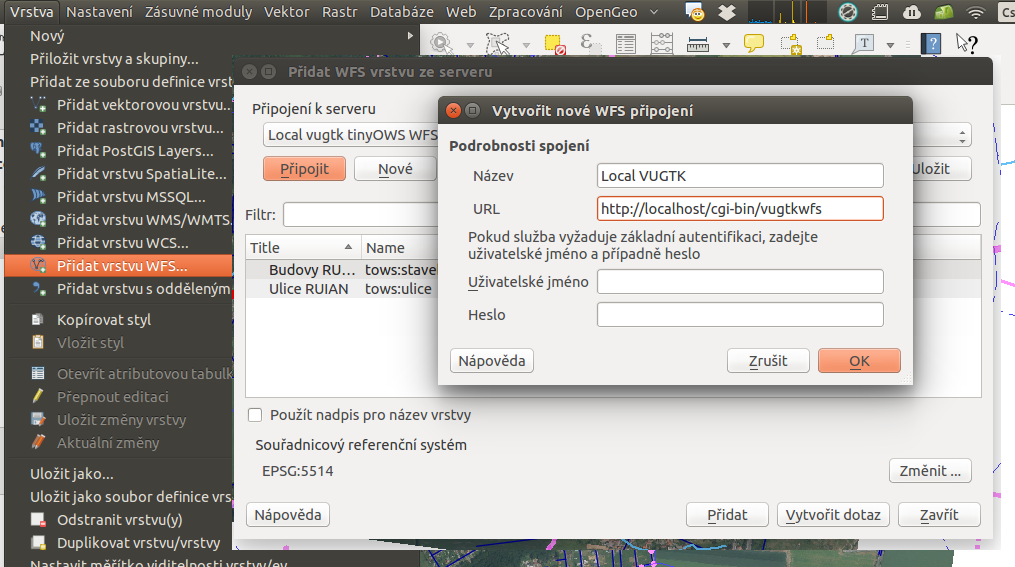This screenshot has height=567, width=1015.
Task: Click Zrušit in new WFS connection dialog
Action: pos(768,361)
